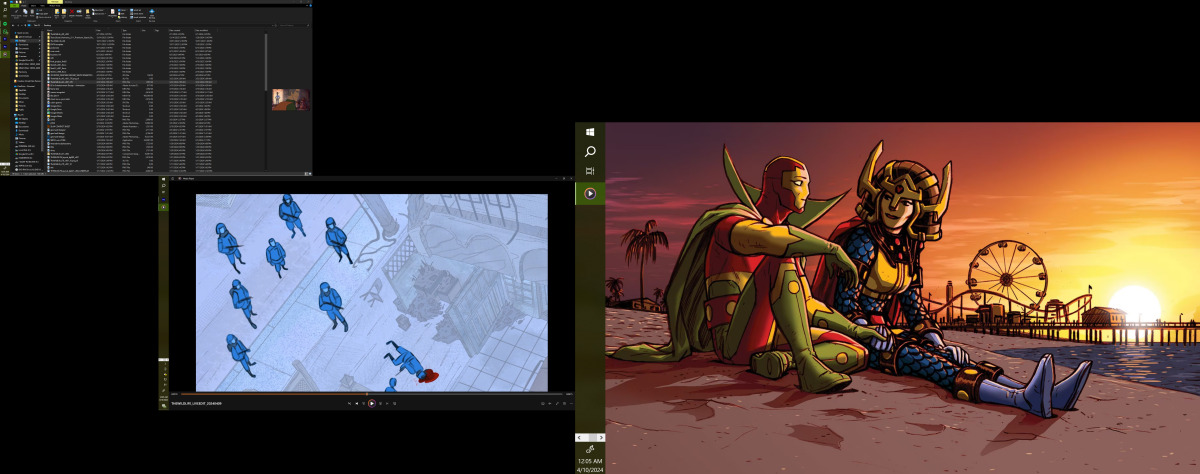The width and height of the screenshot is (1200, 474).
Task: Click the Media Player icon on right monitor taskbar
Action: 590,193
